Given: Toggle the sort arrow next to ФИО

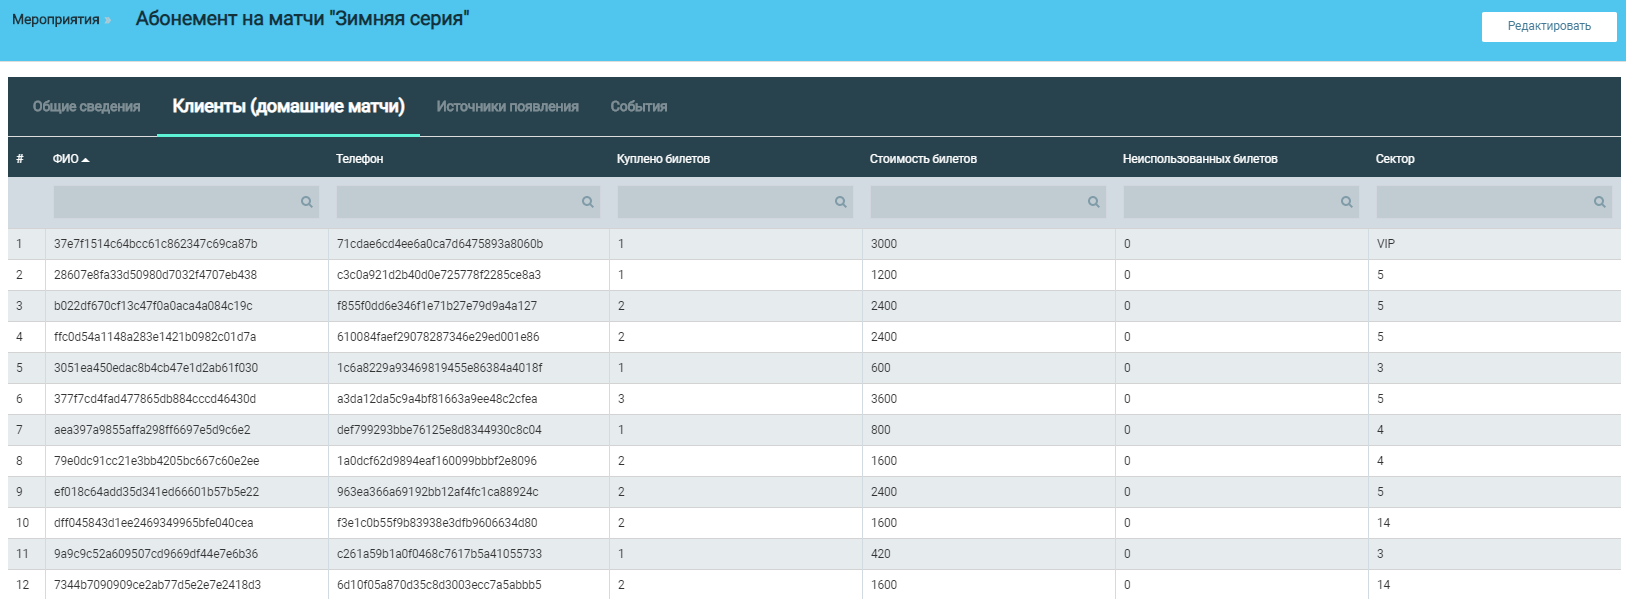Looking at the screenshot, I should click(86, 160).
